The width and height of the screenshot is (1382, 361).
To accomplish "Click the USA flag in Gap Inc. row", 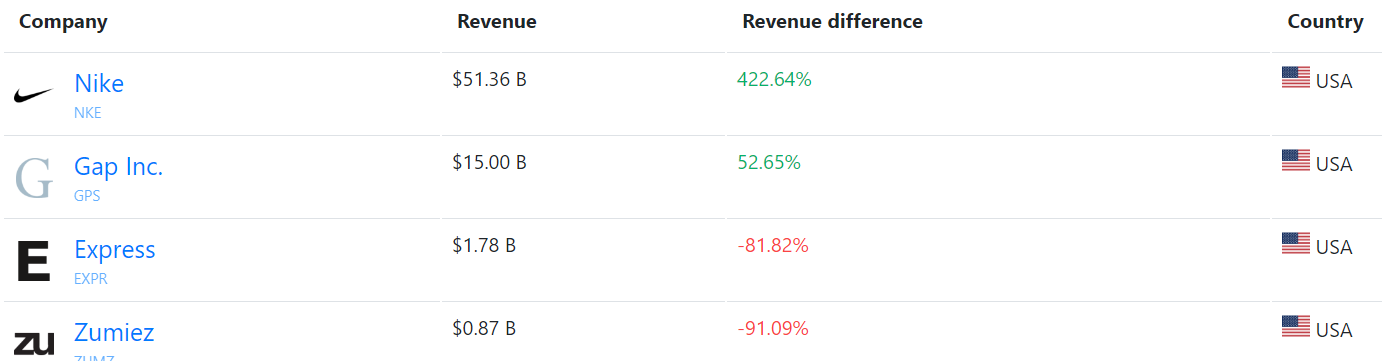I will [1296, 161].
